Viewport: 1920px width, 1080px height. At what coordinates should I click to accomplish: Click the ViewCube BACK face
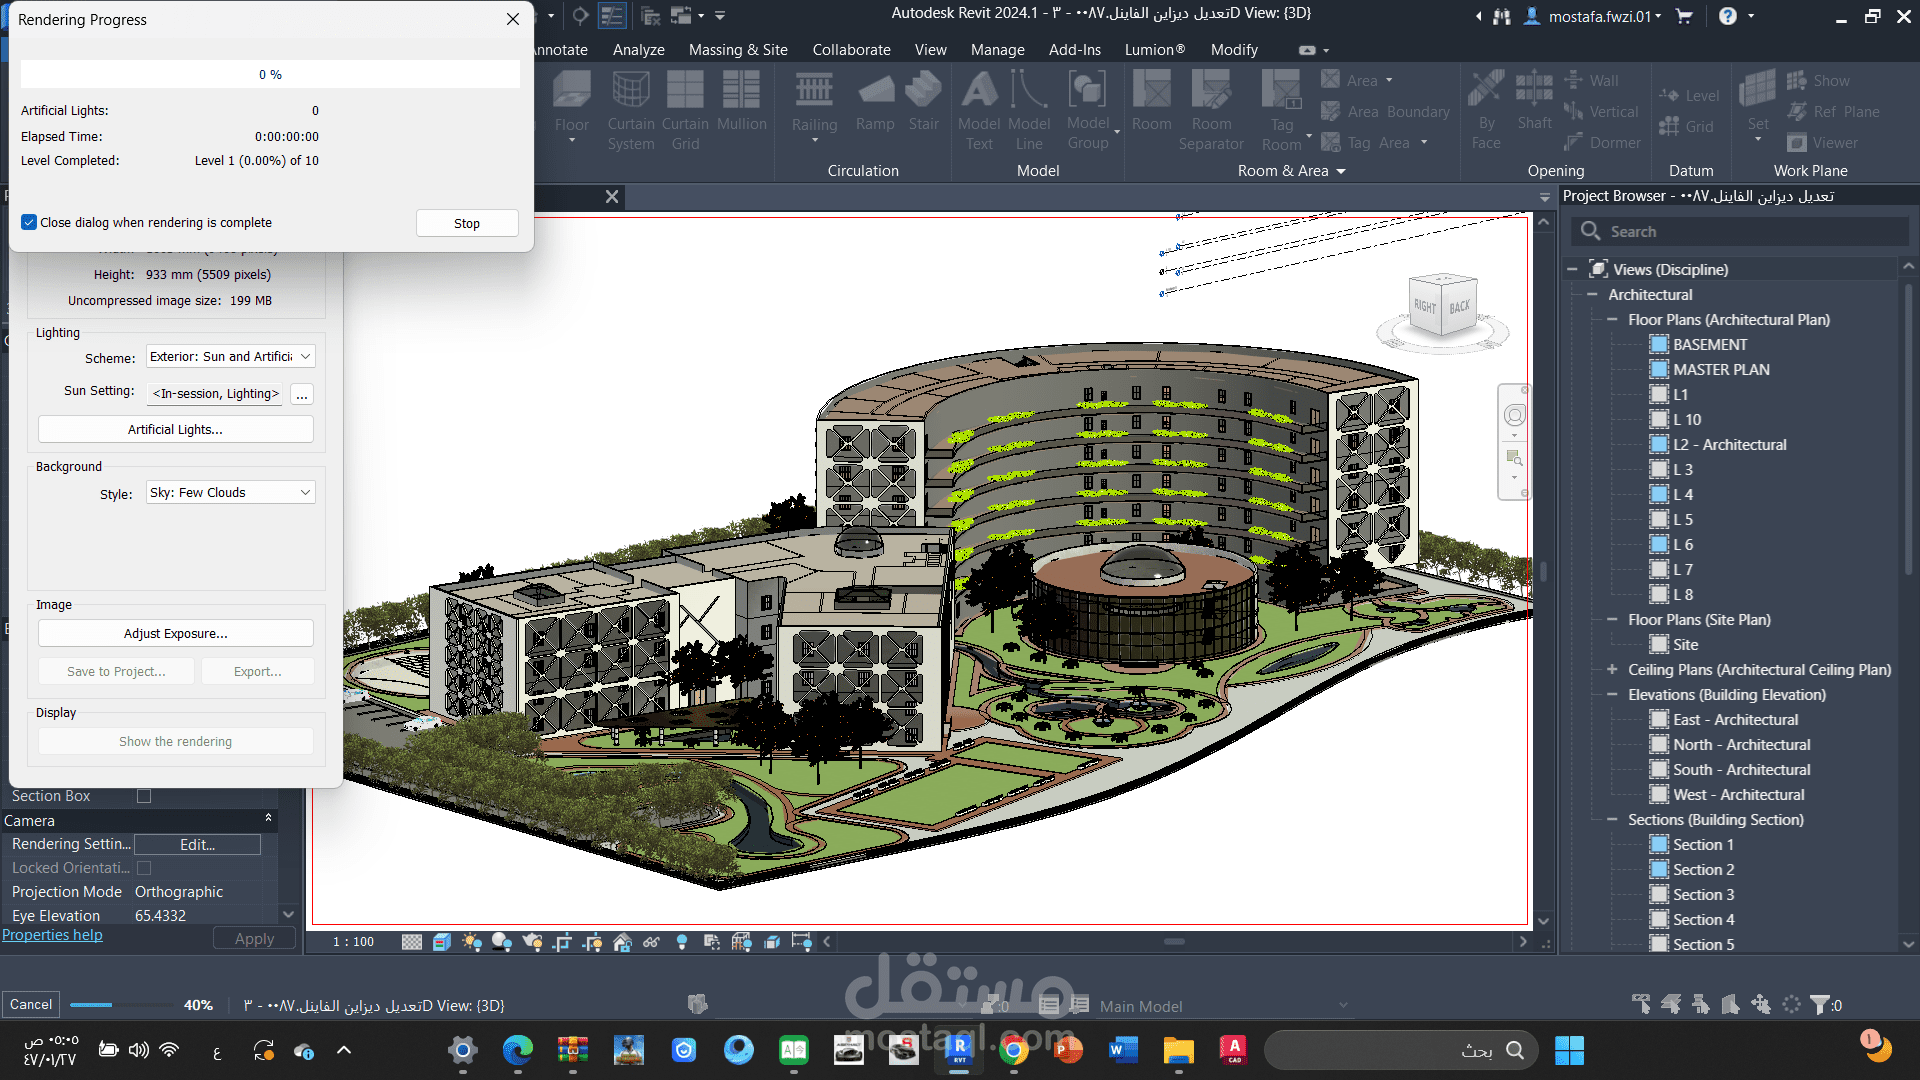coord(1459,306)
